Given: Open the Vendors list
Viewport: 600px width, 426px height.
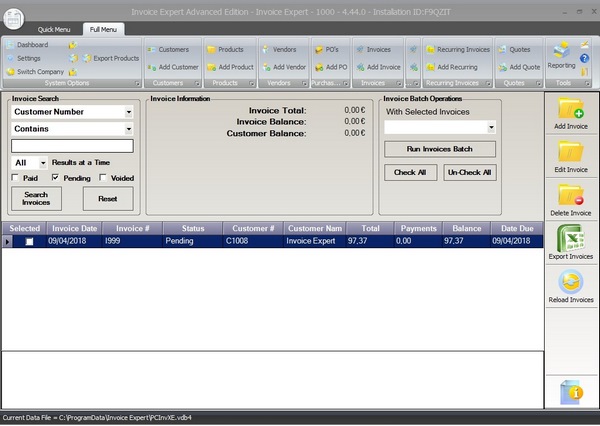Looking at the screenshot, I should point(279,49).
